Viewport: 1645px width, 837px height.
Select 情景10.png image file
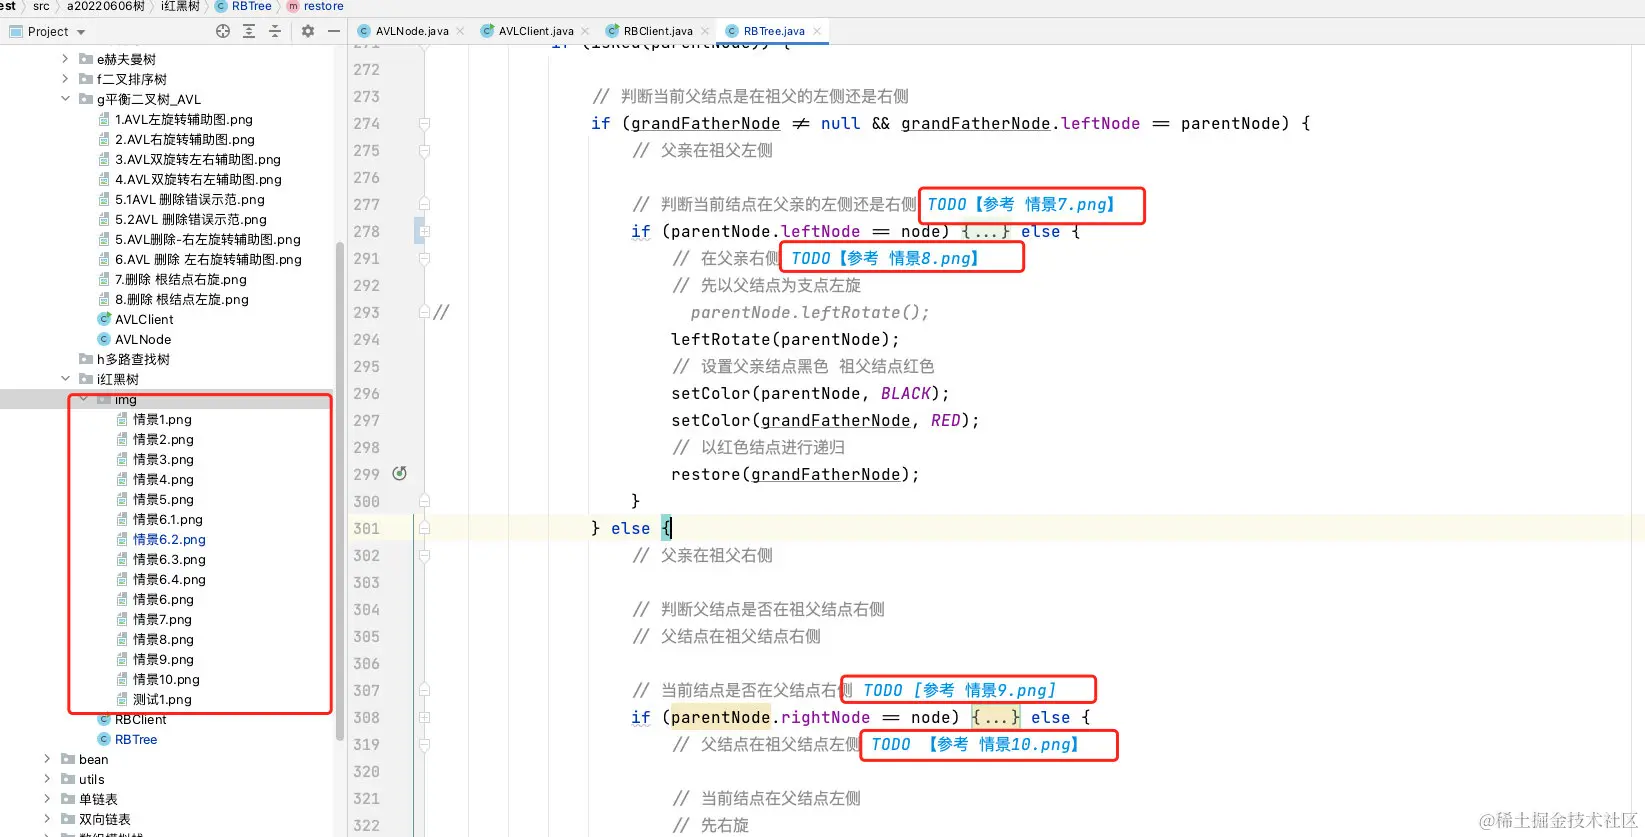(x=166, y=679)
